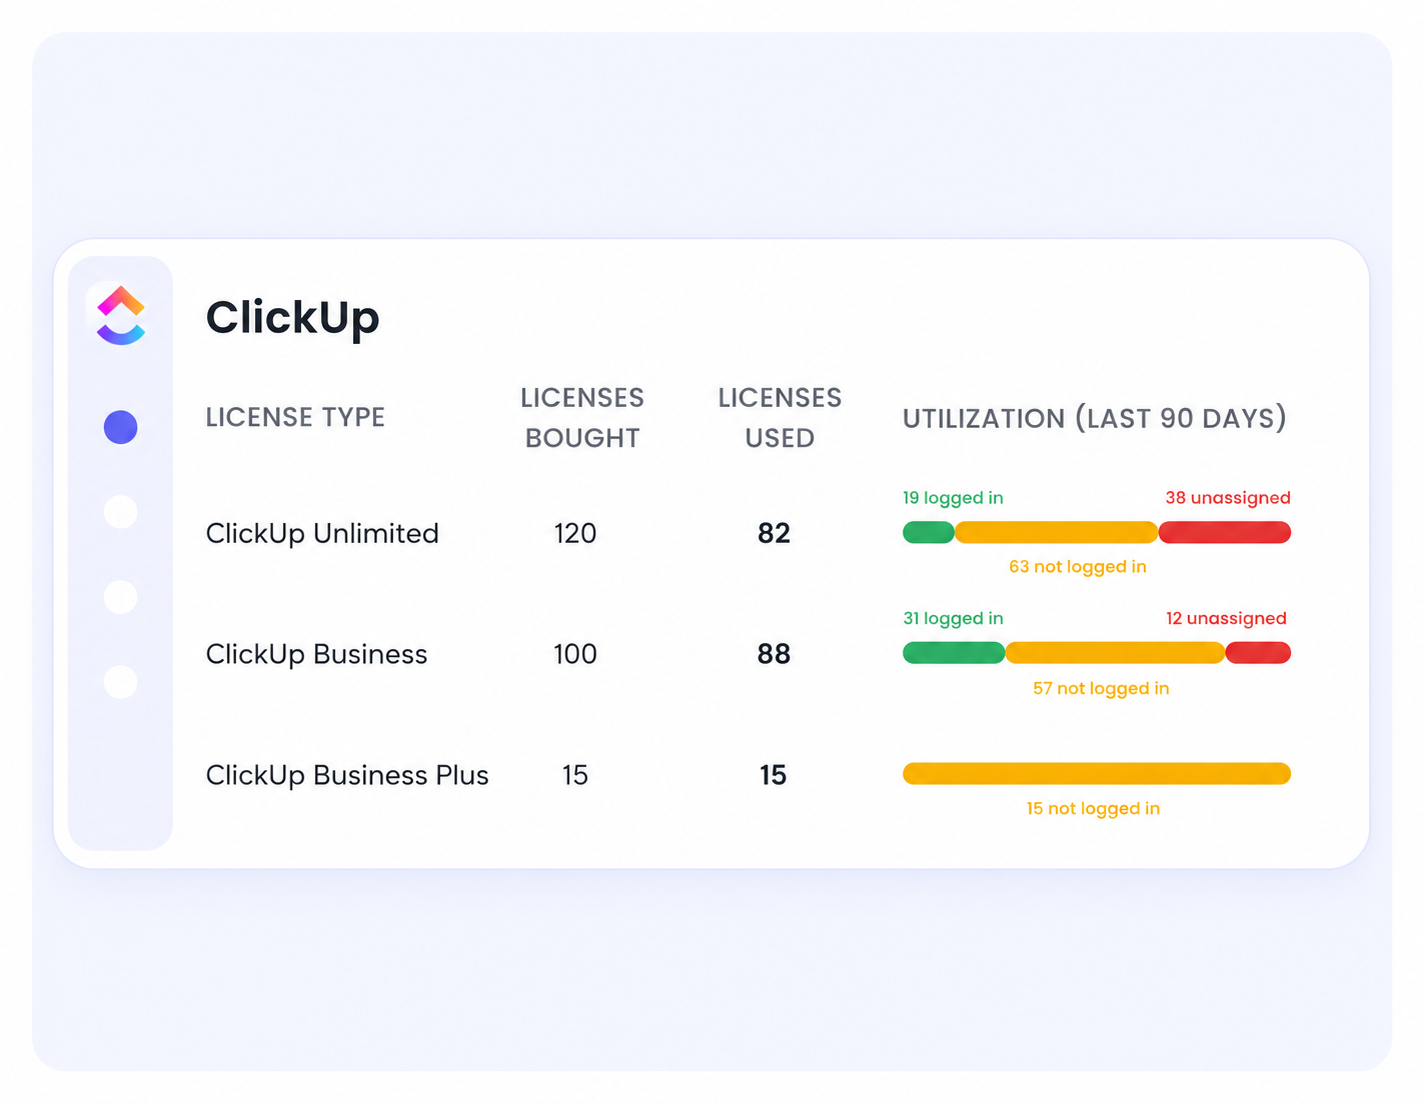Click green bar segment in ClickUp Business row
Viewport: 1425px width, 1104px height.
[954, 653]
